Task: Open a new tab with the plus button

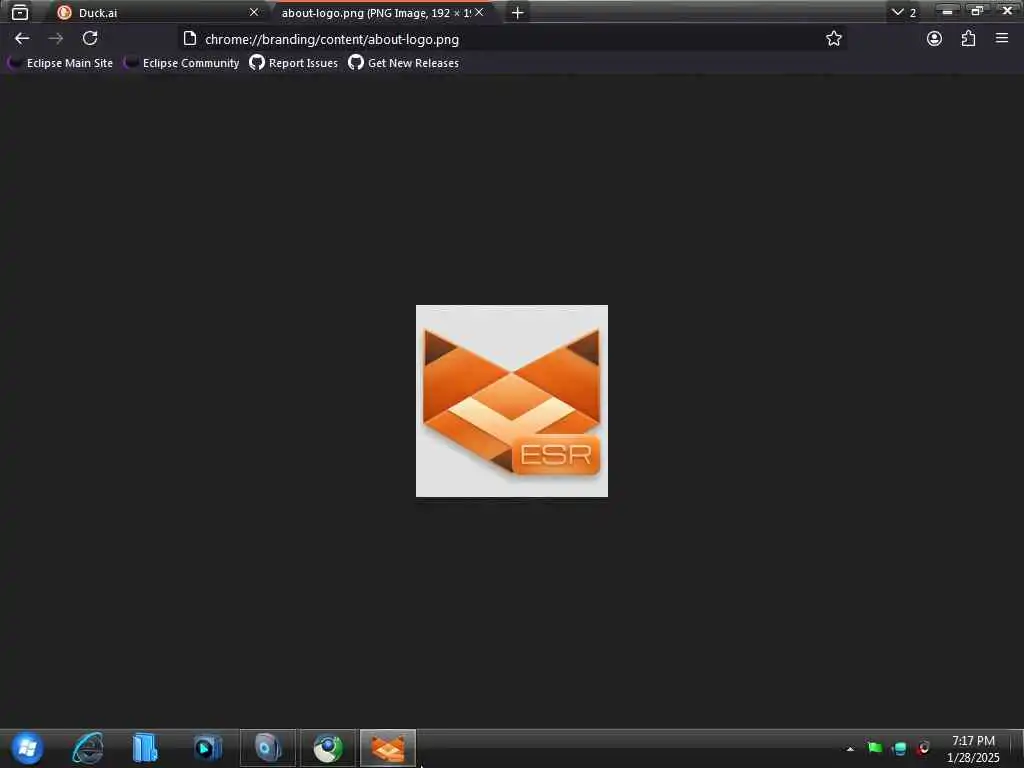Action: [517, 12]
